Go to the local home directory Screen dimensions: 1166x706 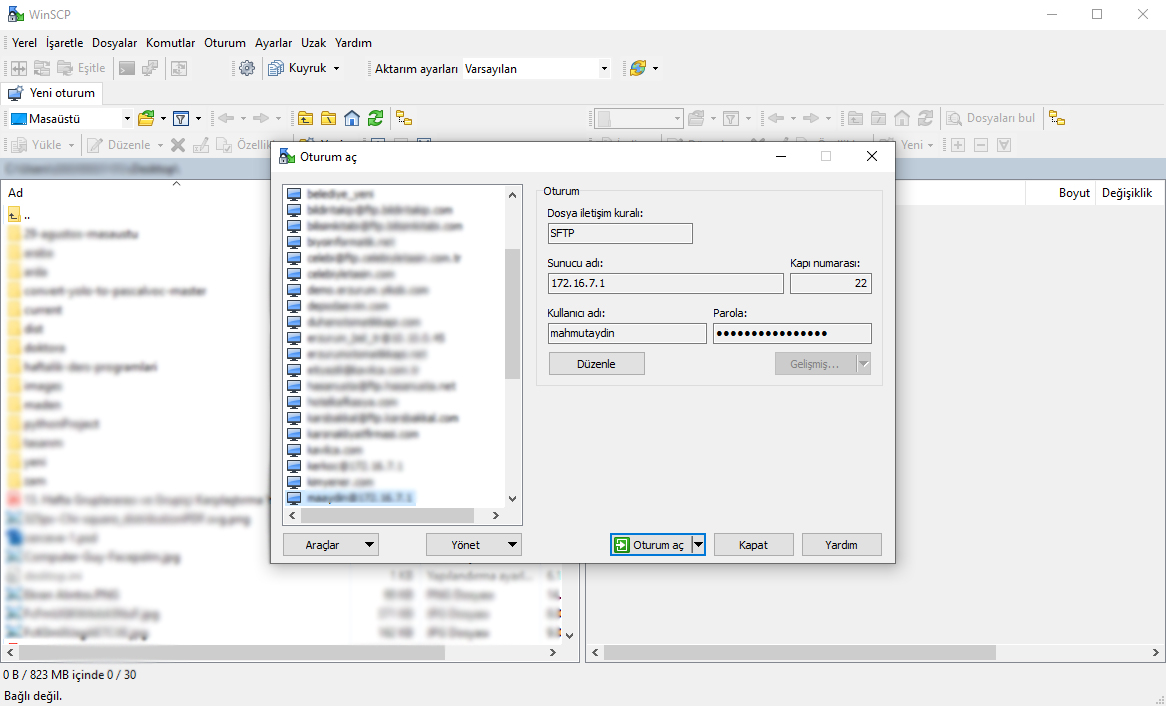coord(352,118)
